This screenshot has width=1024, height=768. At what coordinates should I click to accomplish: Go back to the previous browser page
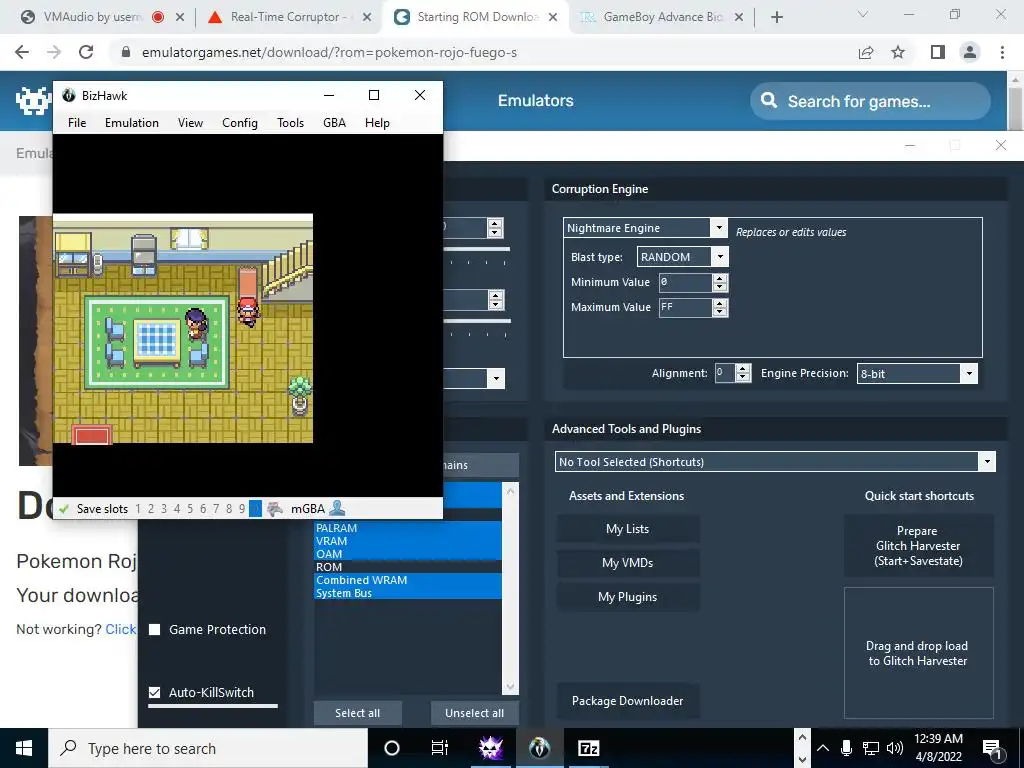coord(22,52)
